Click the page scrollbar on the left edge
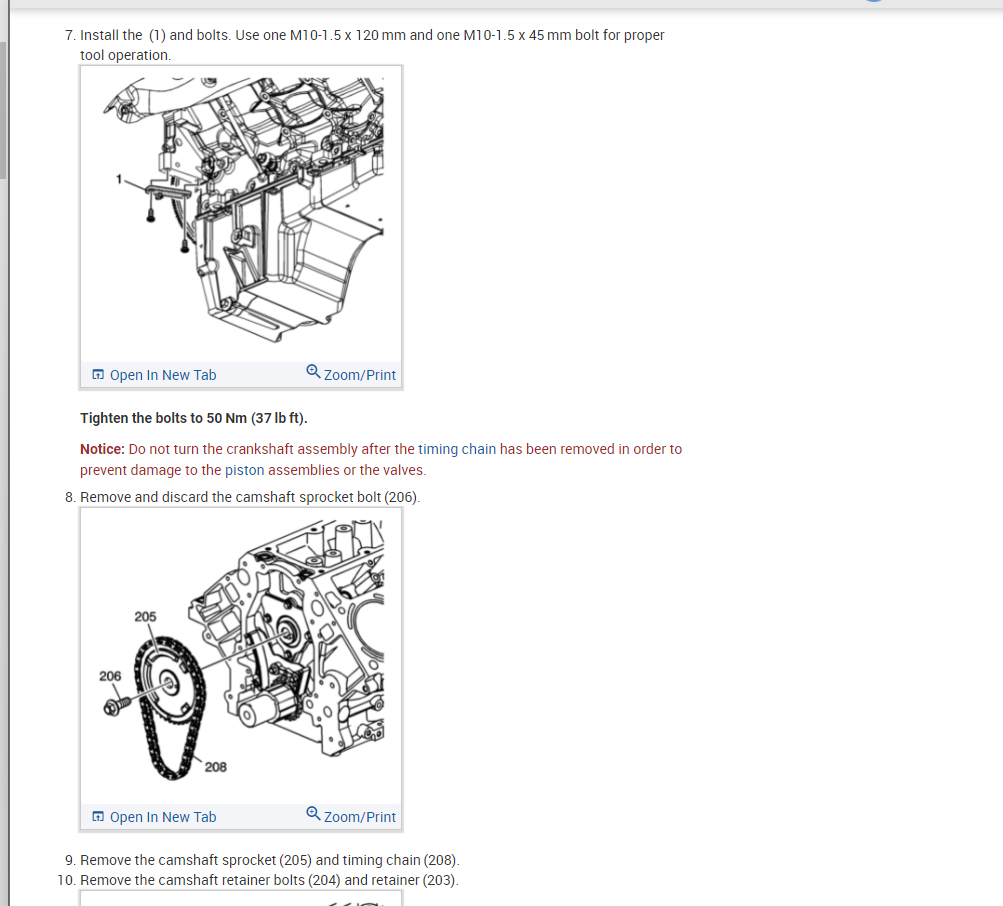 (3, 111)
